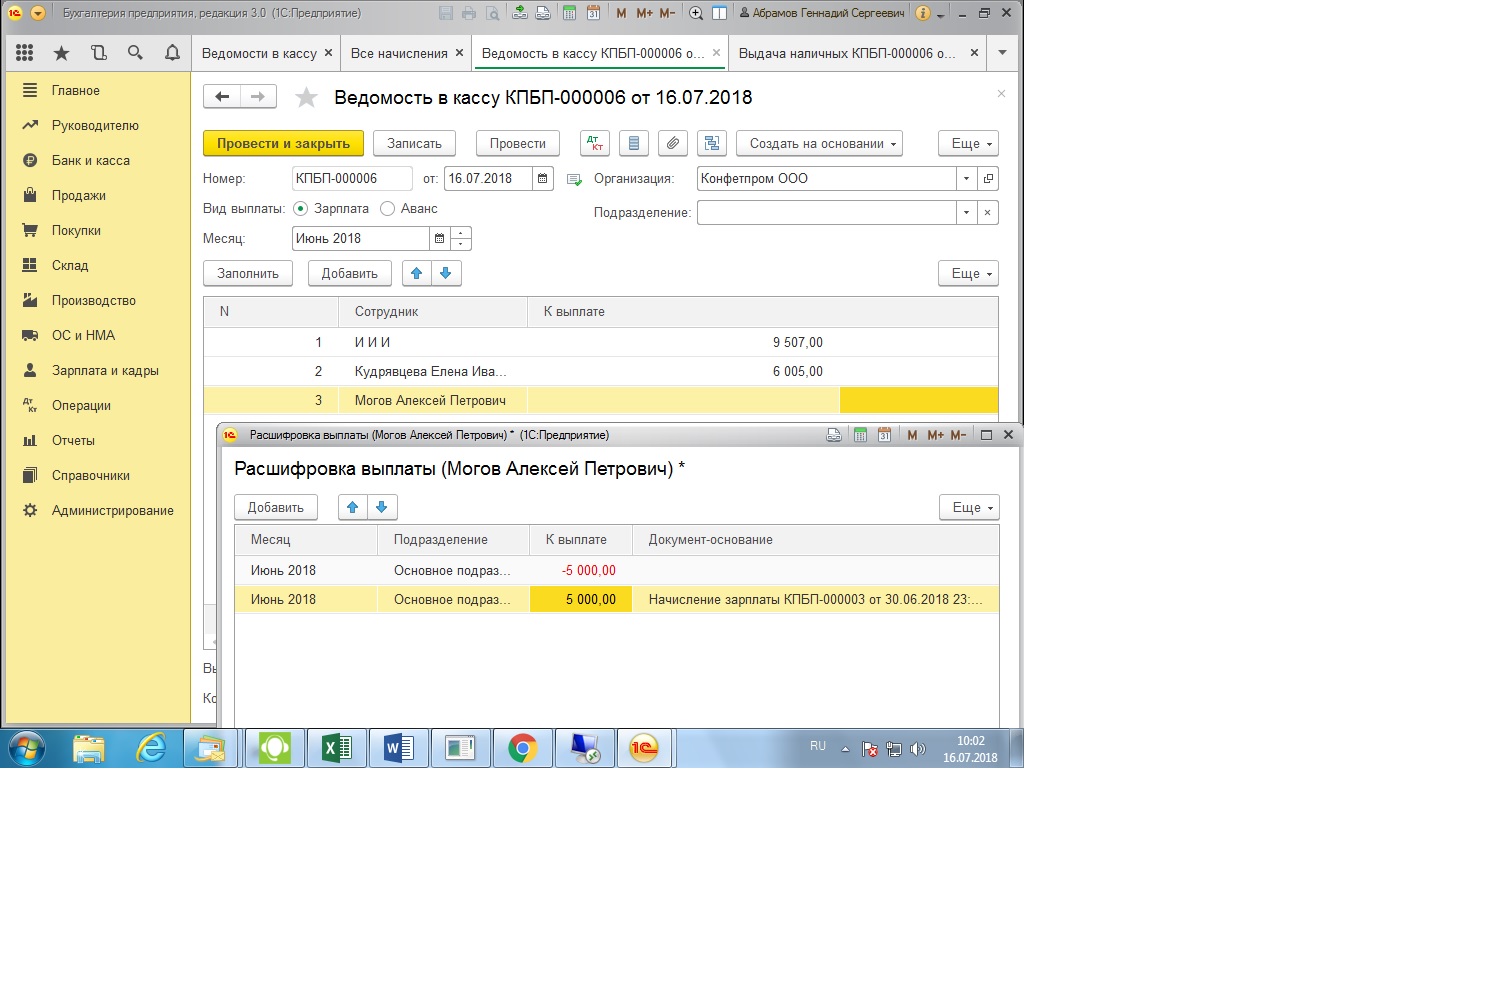Go forward with the right arrow button

[x=258, y=96]
